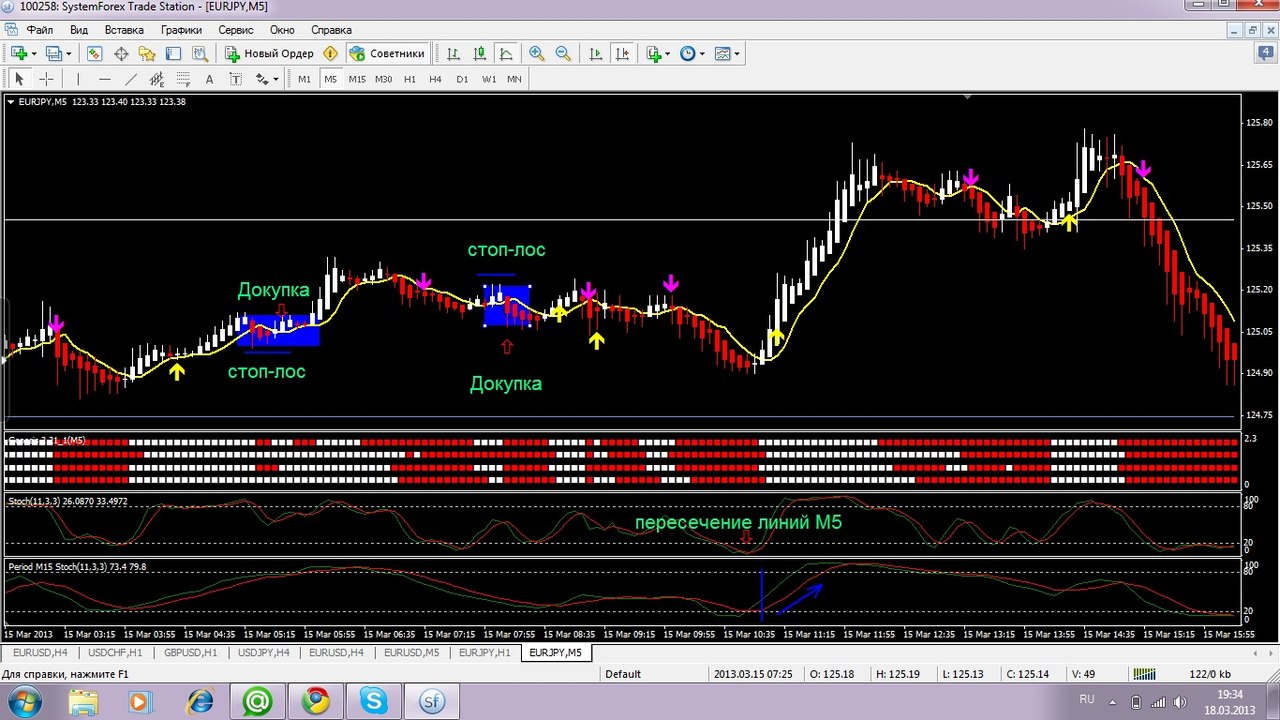This screenshot has width=1280, height=720.
Task: Open the Сервис menu
Action: tap(236, 30)
